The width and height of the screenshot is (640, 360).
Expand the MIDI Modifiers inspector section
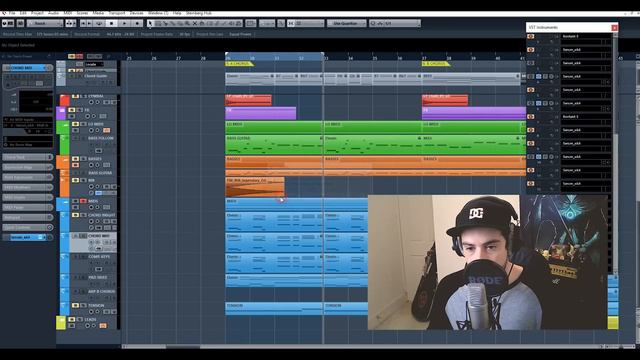27,187
